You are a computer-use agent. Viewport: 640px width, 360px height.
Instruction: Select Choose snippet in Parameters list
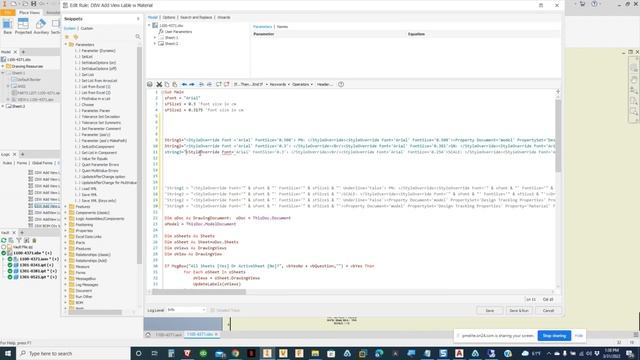click(x=88, y=104)
